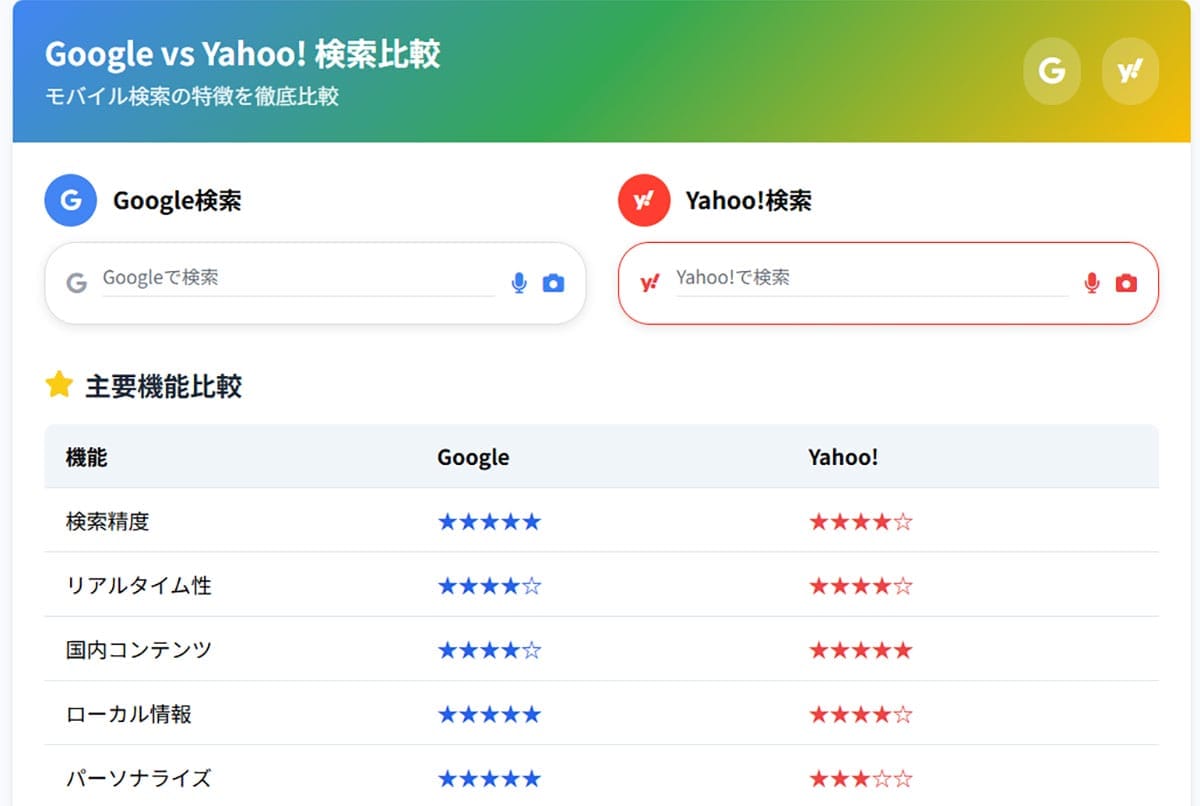Click Yahoo star rating for ローカル情報
1200x806 pixels.
[861, 714]
